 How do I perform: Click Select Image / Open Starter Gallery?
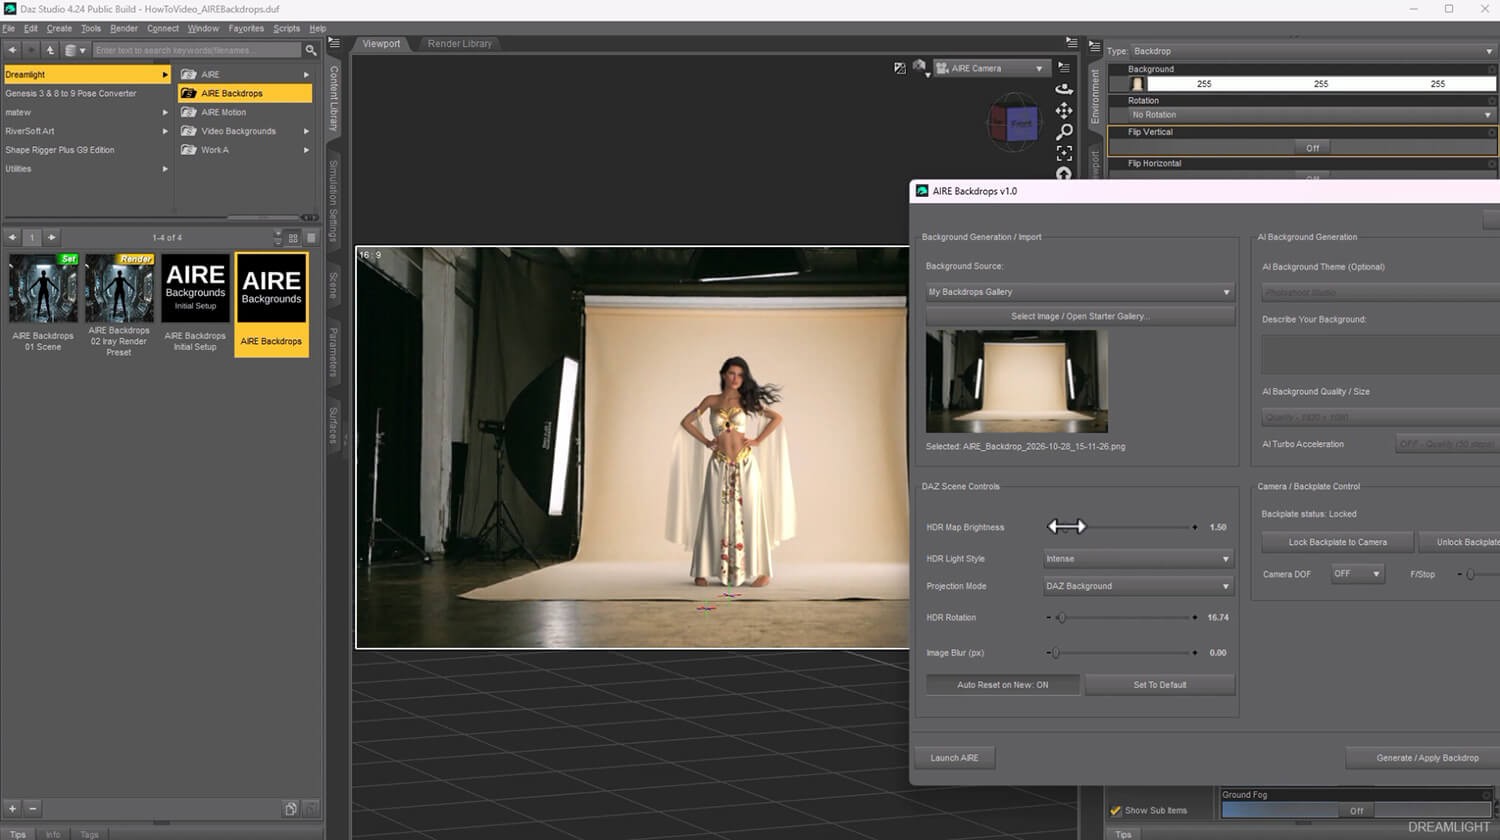[x=1080, y=316]
